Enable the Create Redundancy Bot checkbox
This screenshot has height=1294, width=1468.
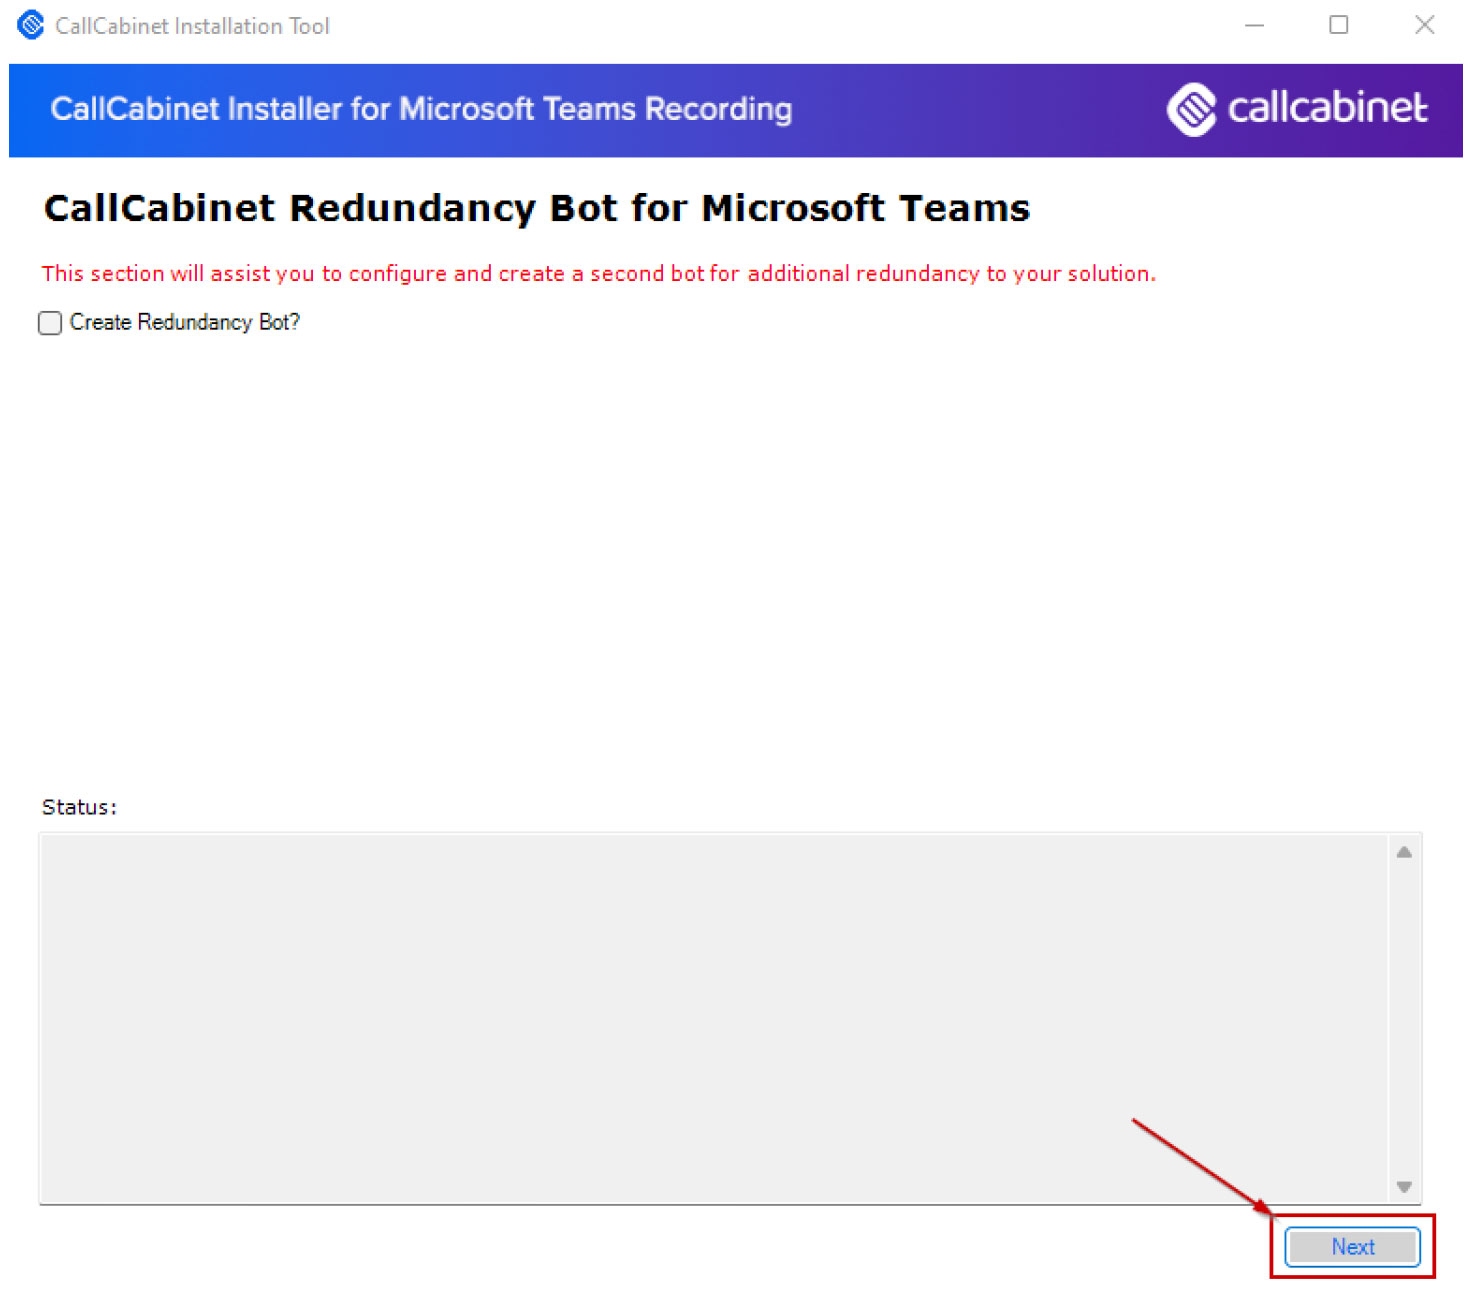[x=50, y=323]
